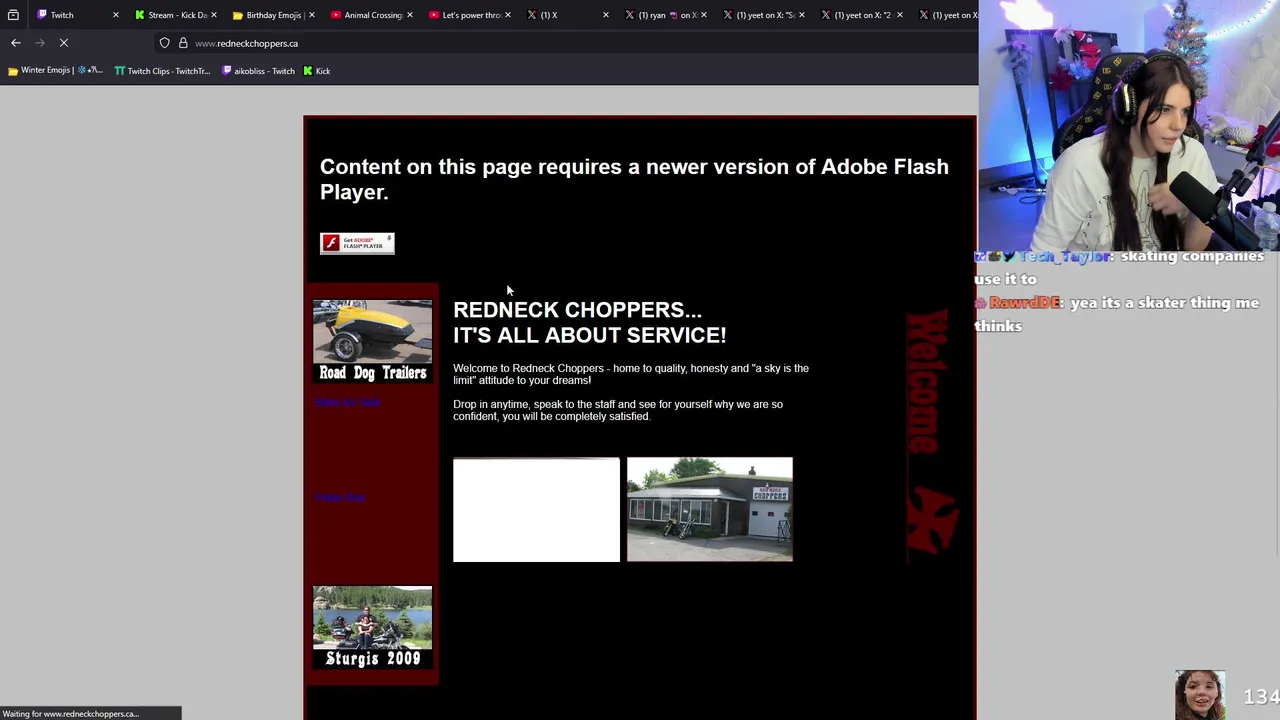Click the 'Drop in anytime' paragraph
This screenshot has height=720, width=1280.
618,410
